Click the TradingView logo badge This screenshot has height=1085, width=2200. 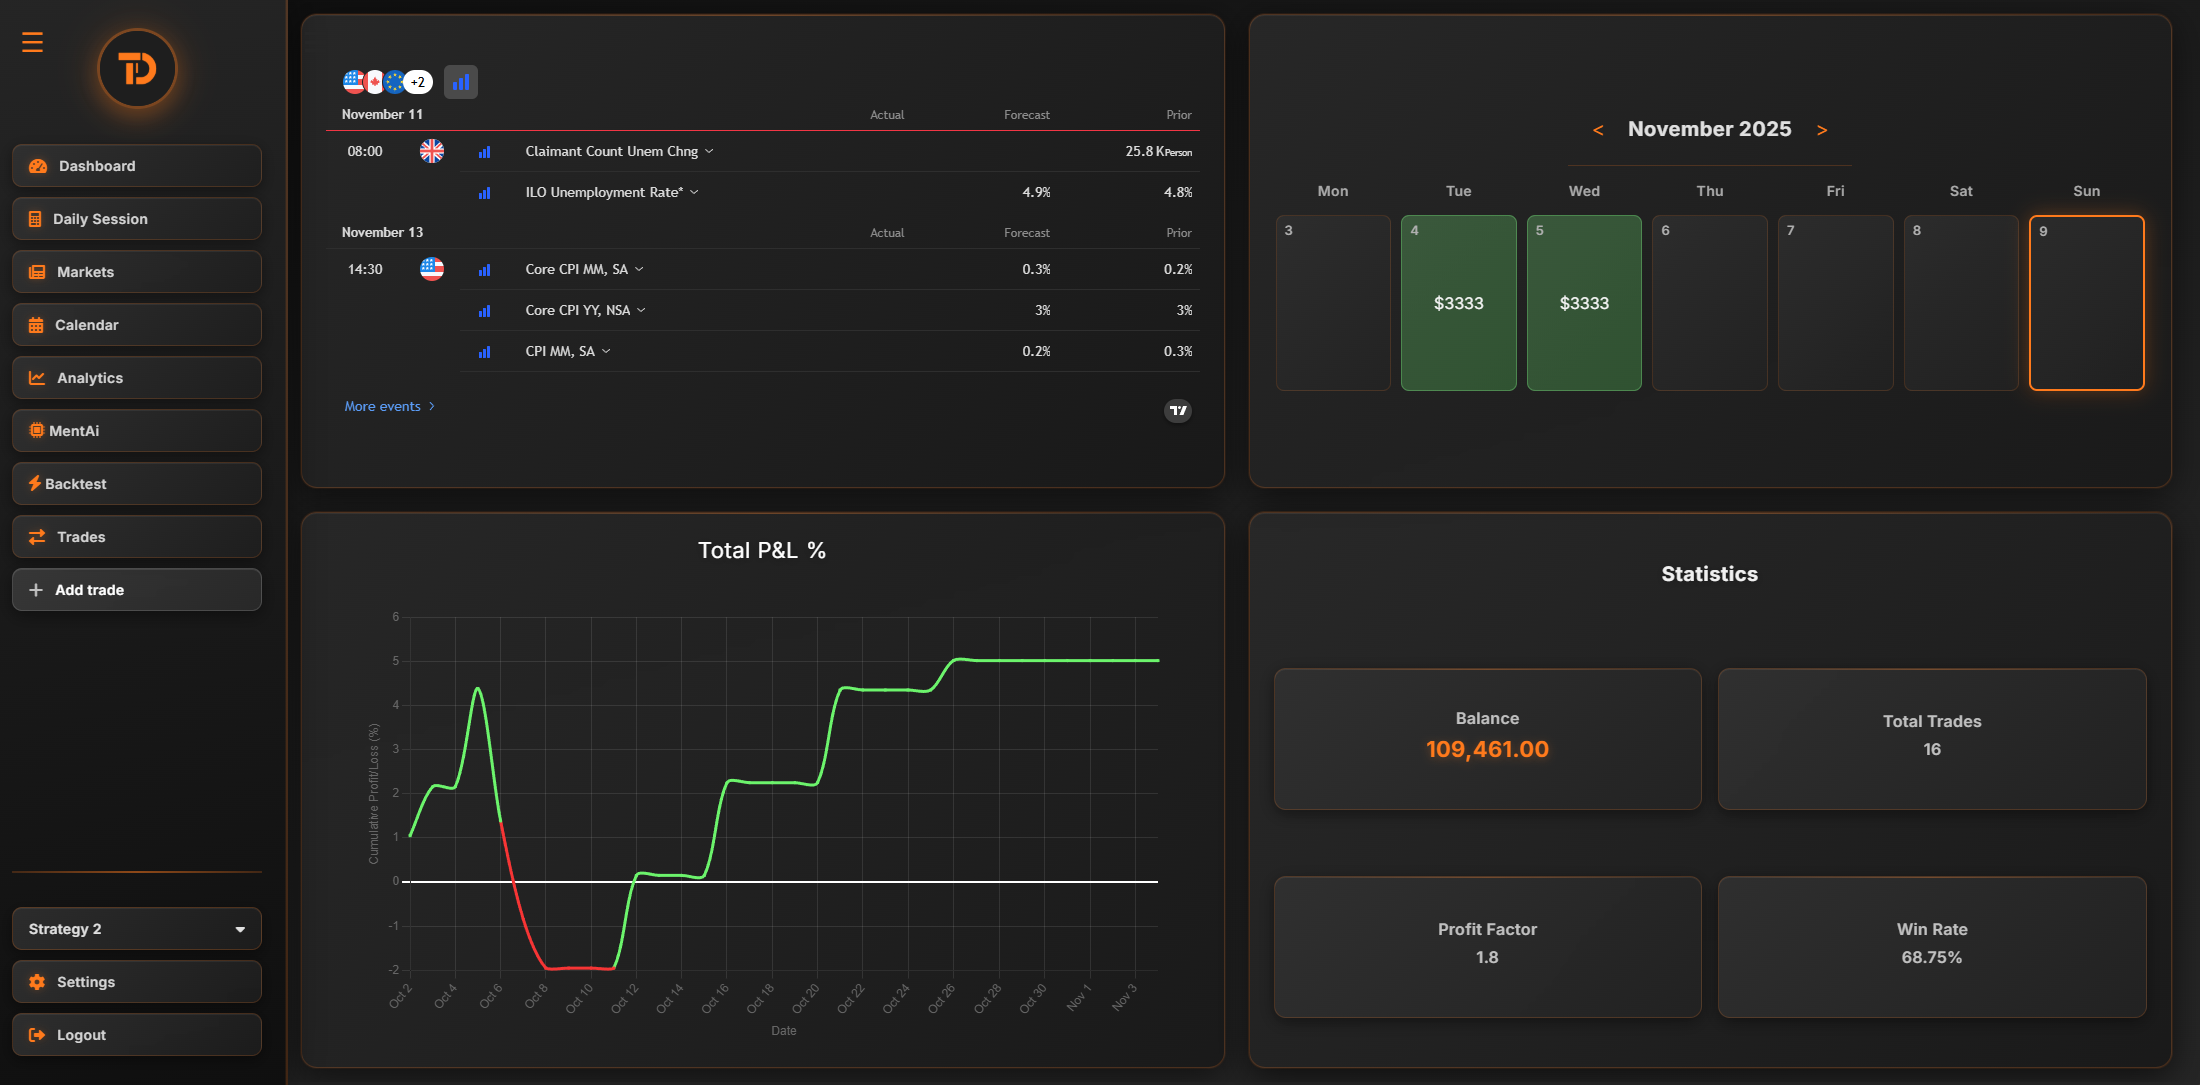[1178, 410]
